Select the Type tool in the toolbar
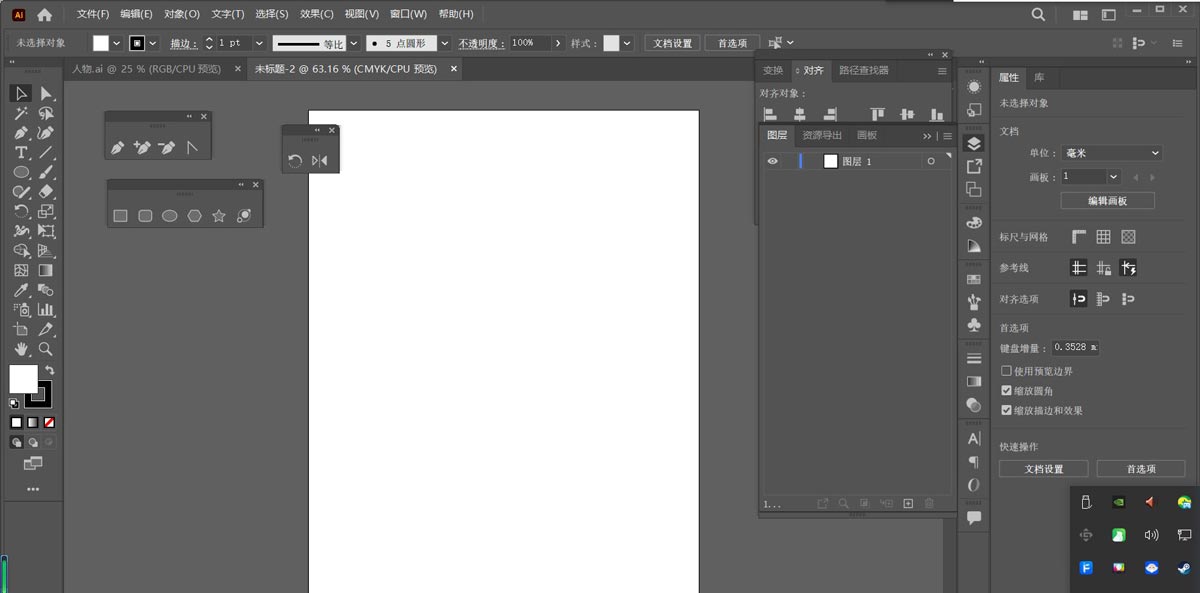1200x593 pixels. tap(22, 152)
